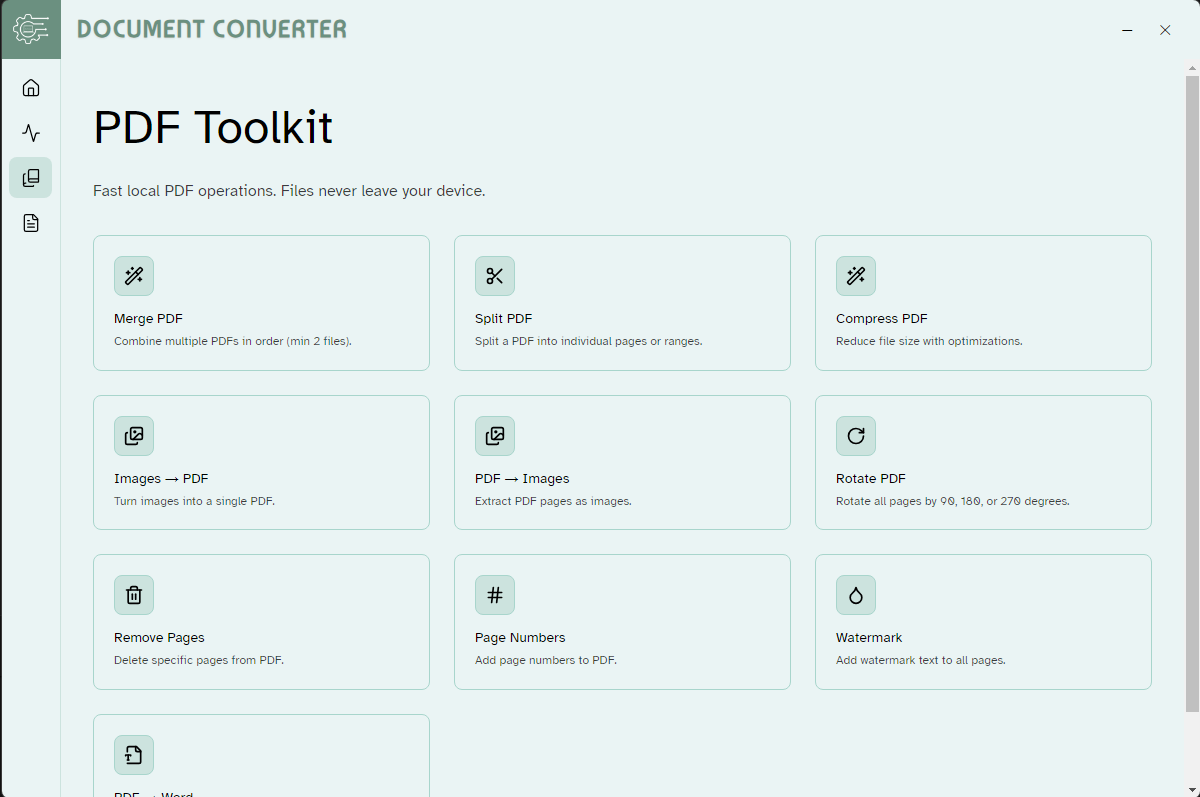Click the Page Numbers hash icon

[495, 595]
